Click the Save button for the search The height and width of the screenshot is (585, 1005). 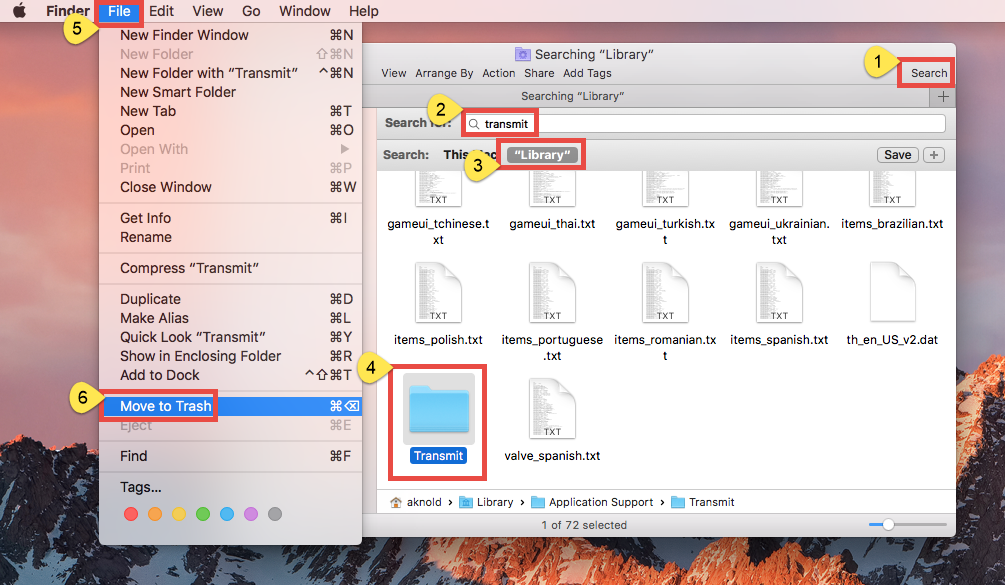tap(897, 154)
